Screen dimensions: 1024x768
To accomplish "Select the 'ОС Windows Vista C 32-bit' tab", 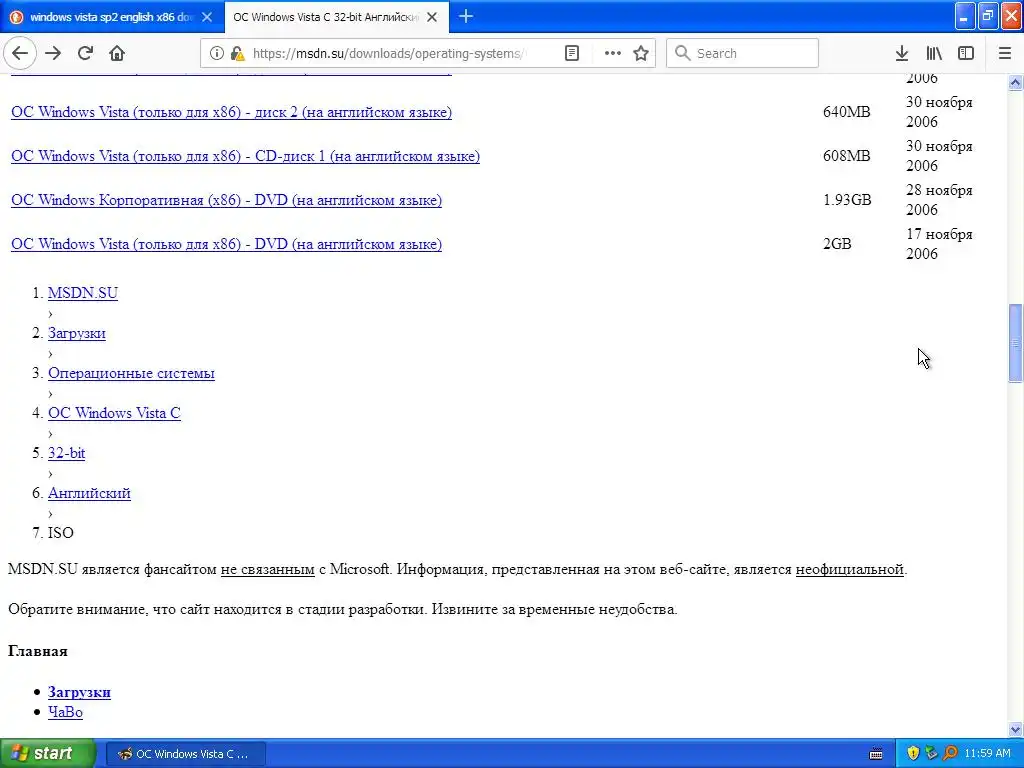I will 336,17.
